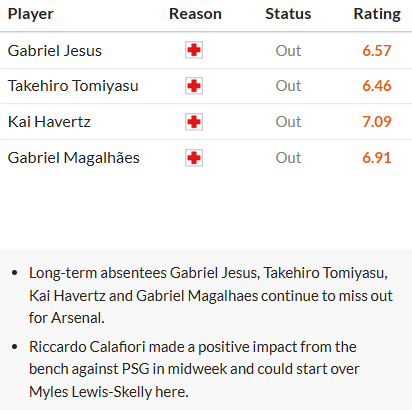Viewport: 412px width, 410px height.
Task: Click Havertz rating 7.09
Action: (x=377, y=122)
